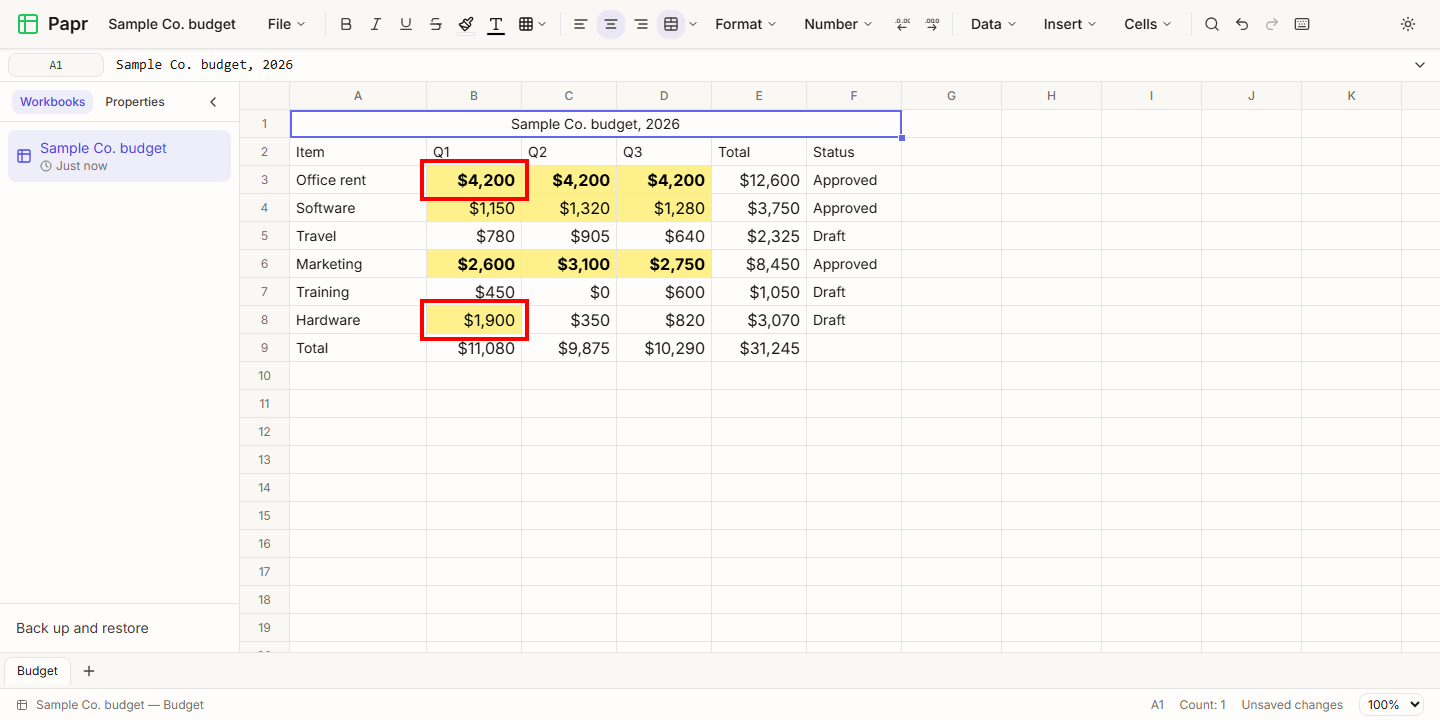Open the File dropdown menu

pos(287,24)
